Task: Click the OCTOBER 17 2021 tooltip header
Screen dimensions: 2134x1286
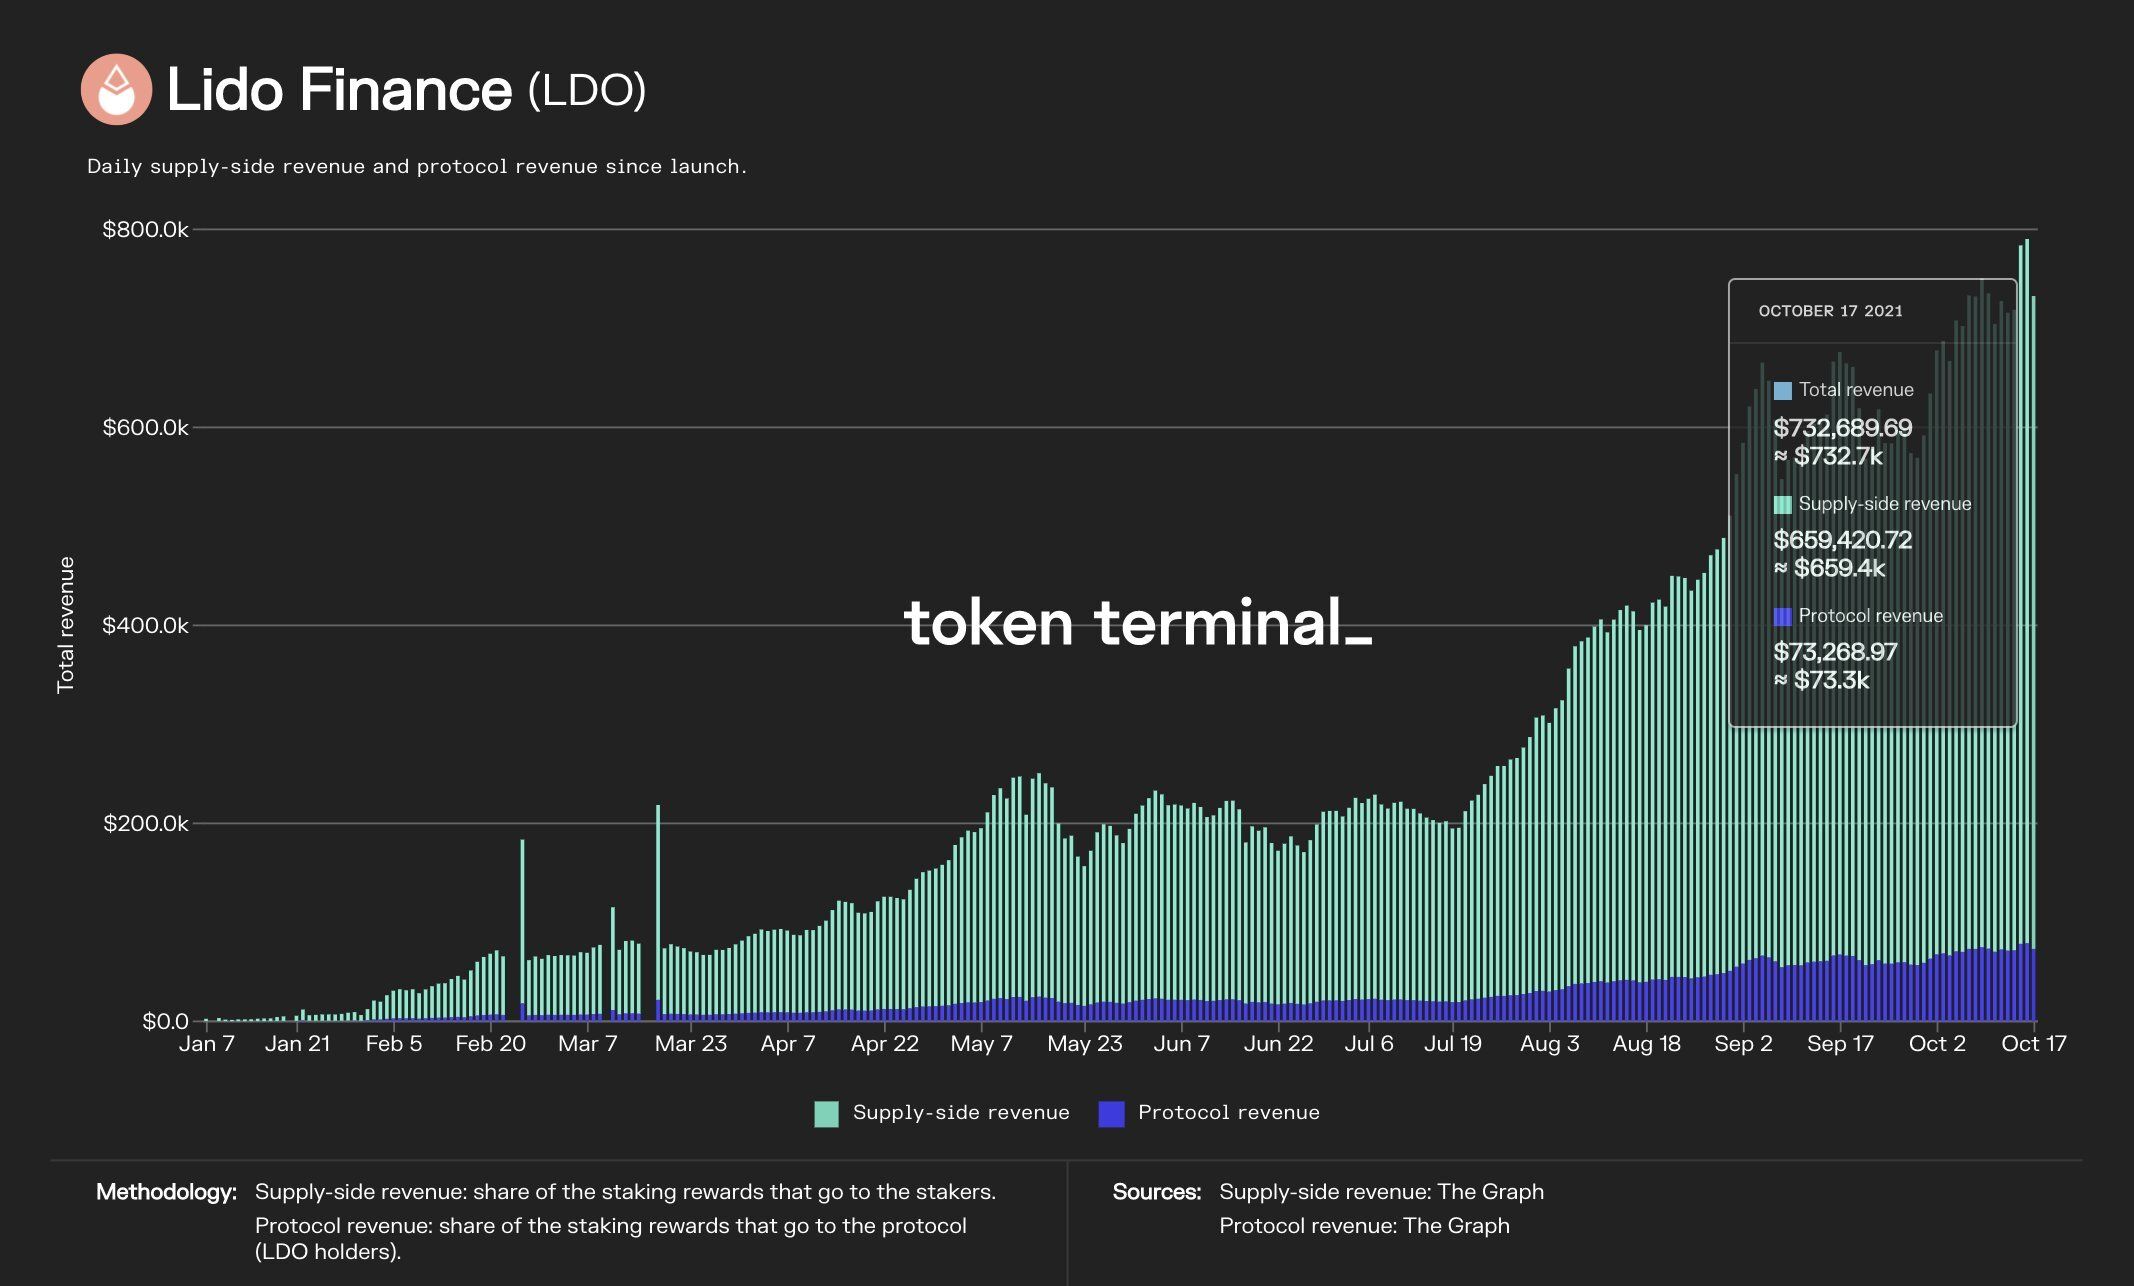Action: (1830, 311)
